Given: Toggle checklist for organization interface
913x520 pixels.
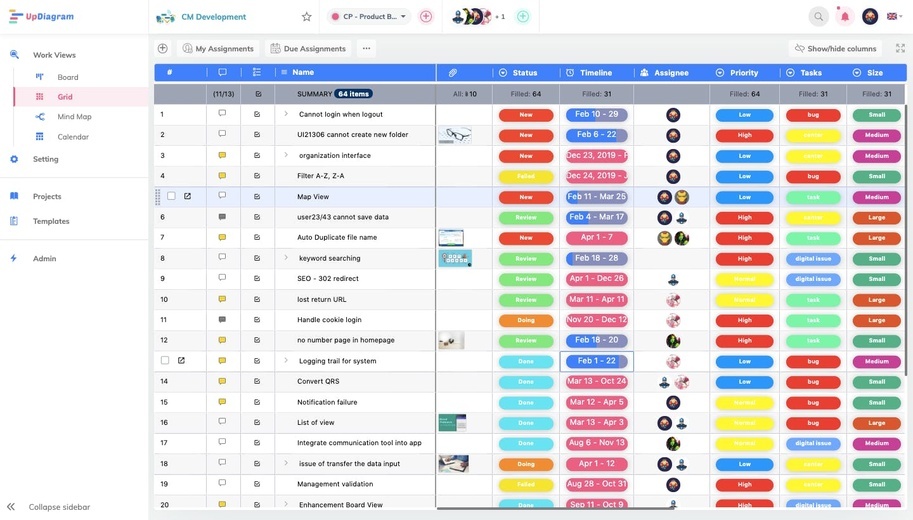Looking at the screenshot, I should tap(257, 155).
